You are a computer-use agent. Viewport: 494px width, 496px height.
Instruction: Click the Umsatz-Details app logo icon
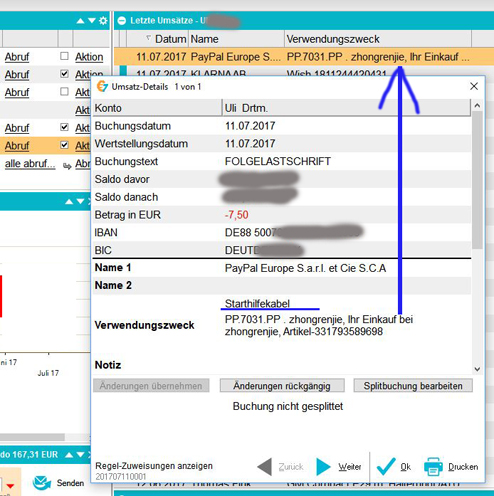[x=102, y=86]
